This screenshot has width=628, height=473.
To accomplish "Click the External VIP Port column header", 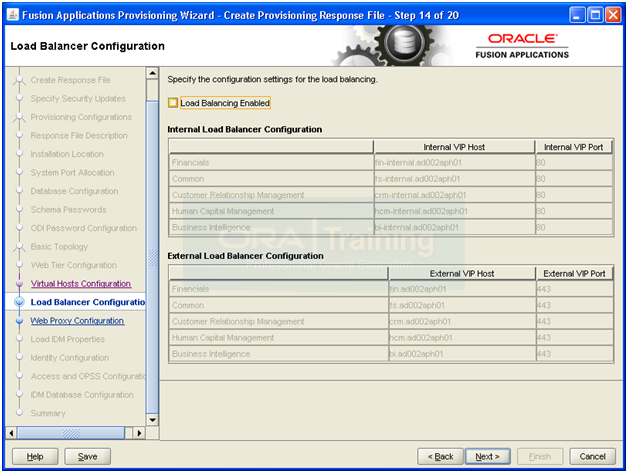I will 574,274.
